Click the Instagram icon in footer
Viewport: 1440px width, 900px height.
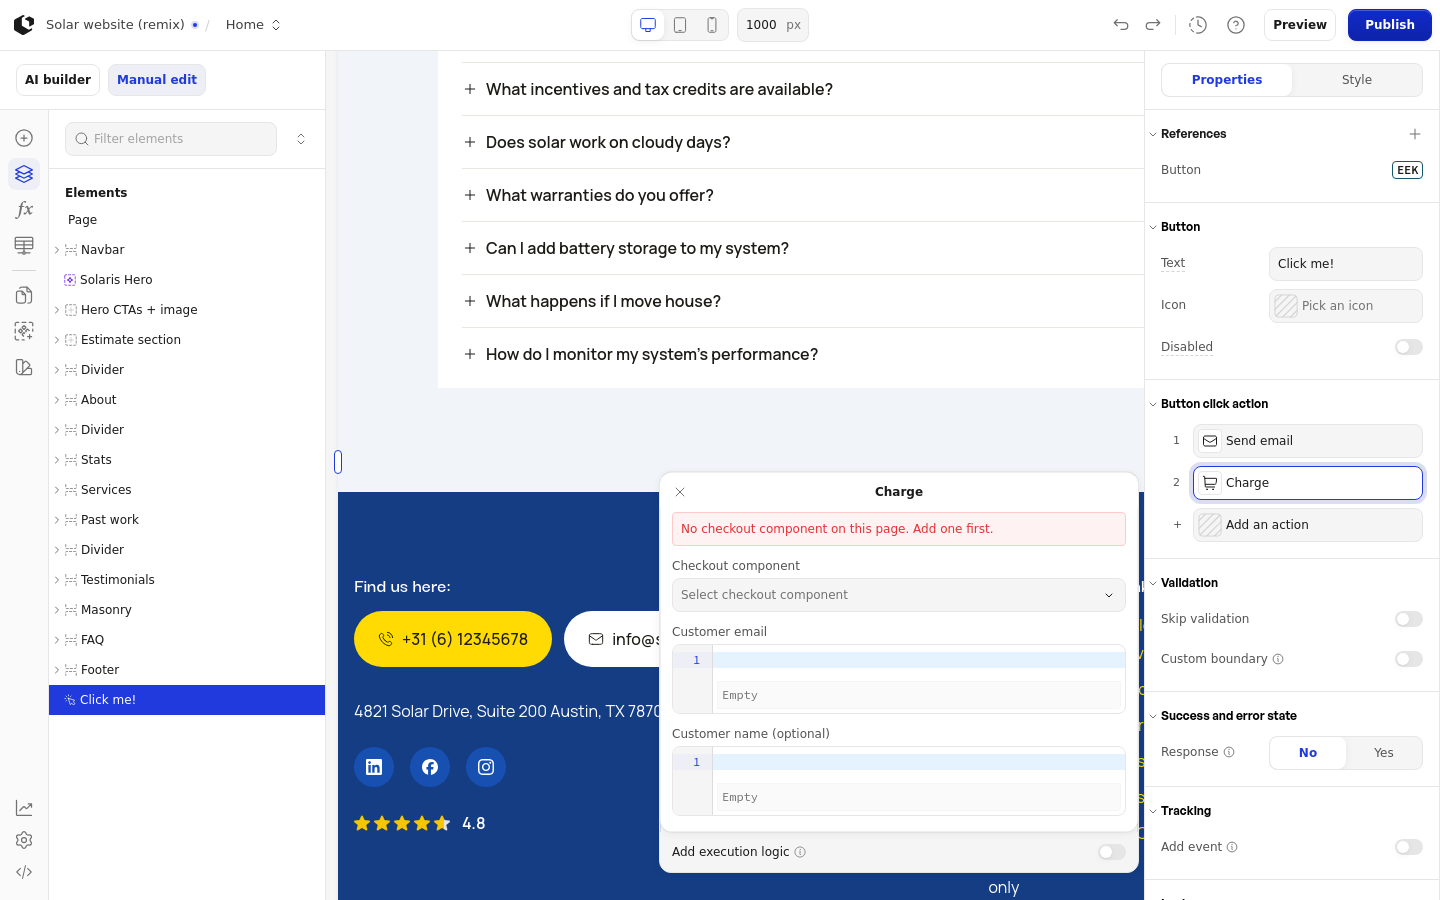pos(486,767)
